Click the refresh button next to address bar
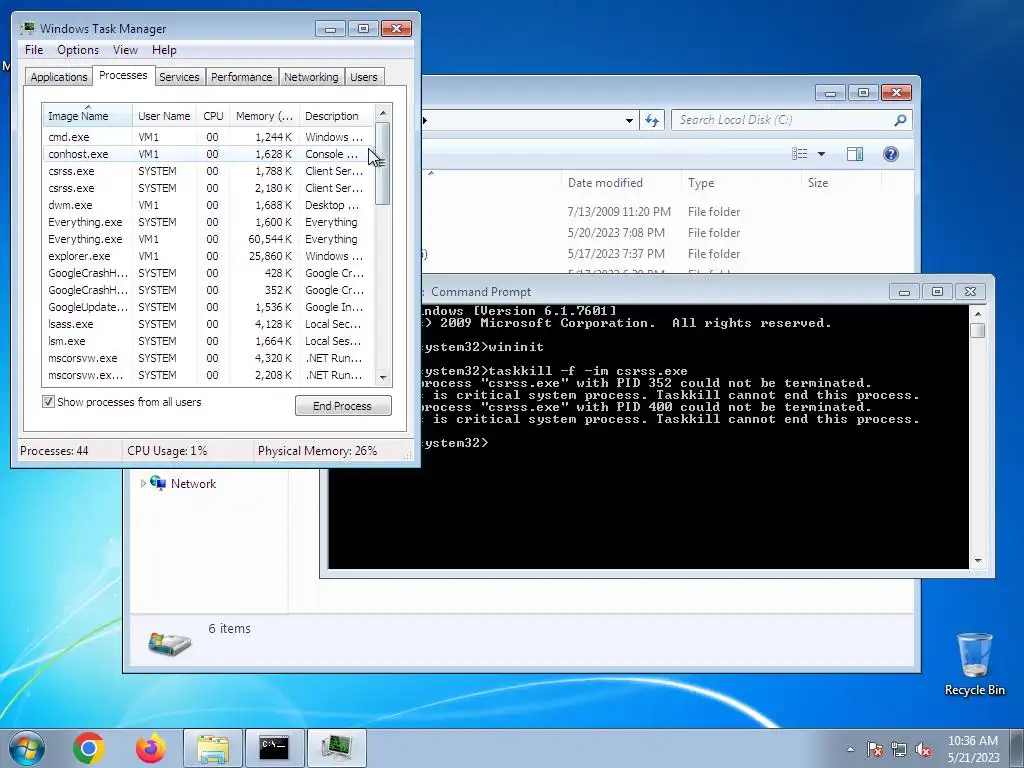This screenshot has width=1024, height=768. [x=652, y=120]
